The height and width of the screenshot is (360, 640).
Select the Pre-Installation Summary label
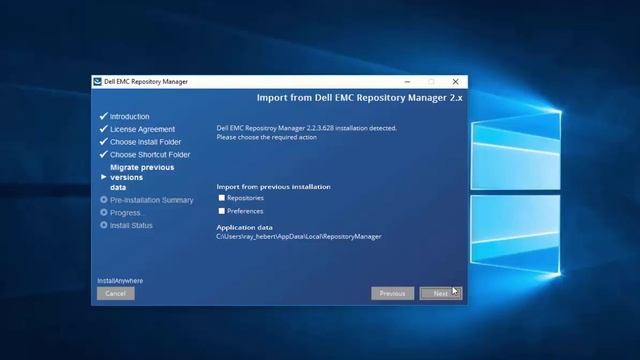tap(151, 200)
